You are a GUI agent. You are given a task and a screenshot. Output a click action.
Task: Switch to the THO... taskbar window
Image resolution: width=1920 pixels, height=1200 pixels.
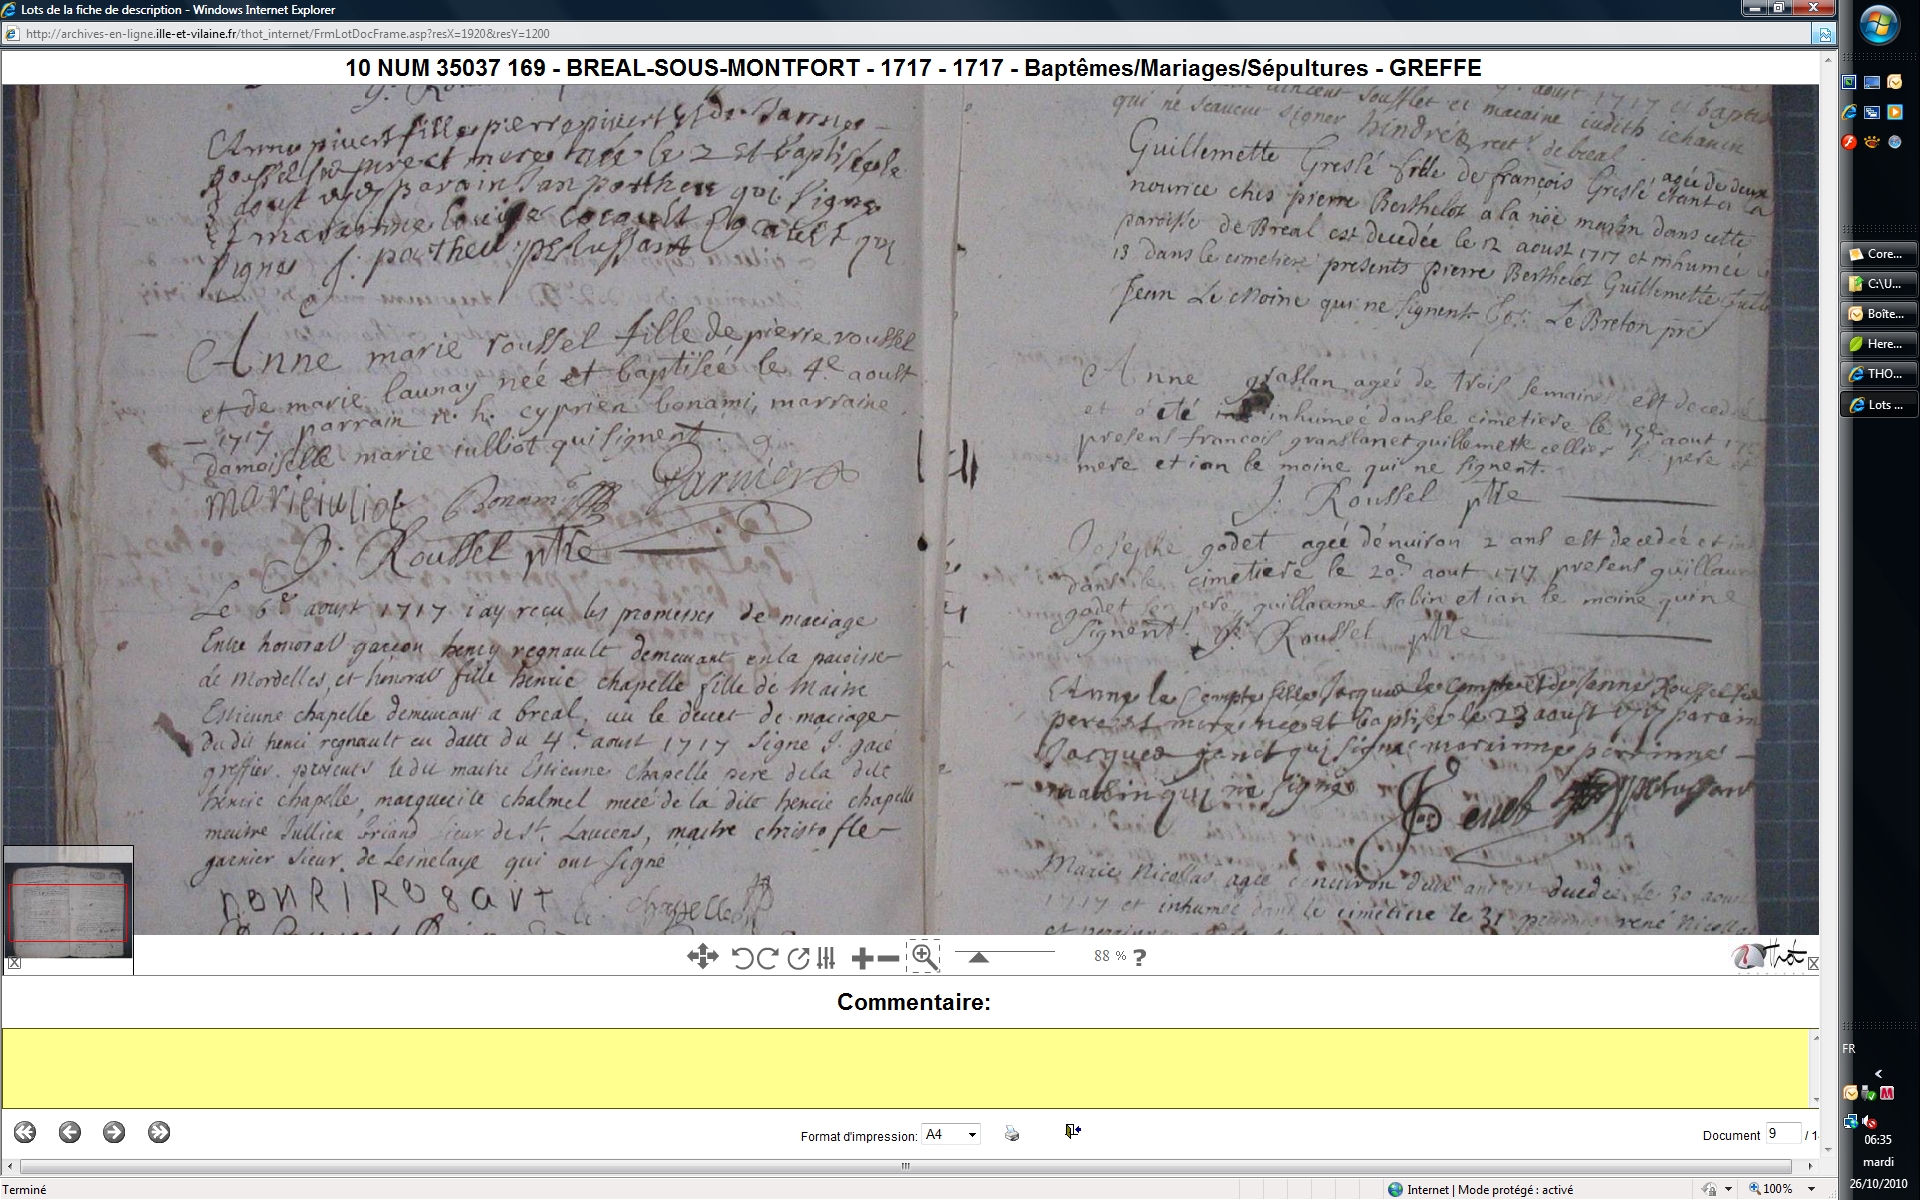click(1879, 374)
